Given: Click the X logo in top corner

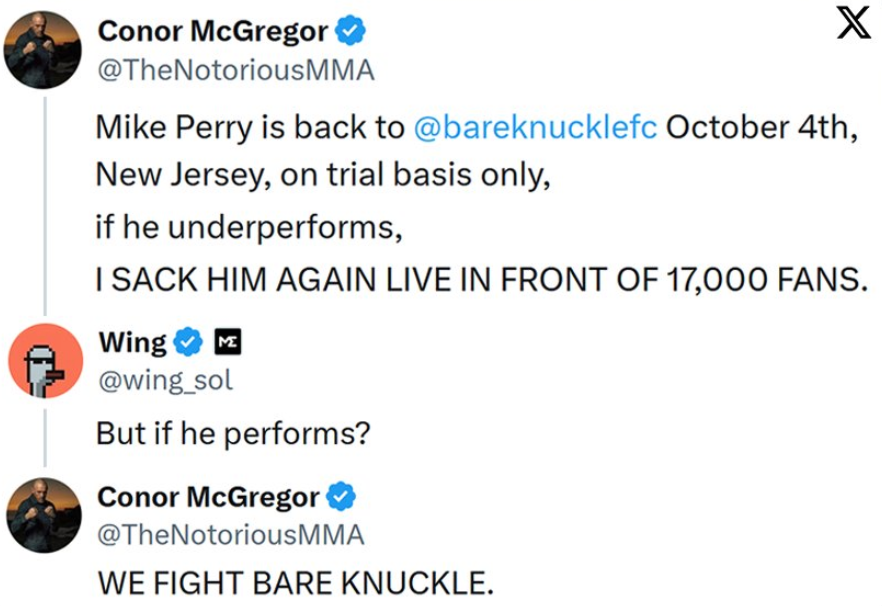Looking at the screenshot, I should 853,22.
